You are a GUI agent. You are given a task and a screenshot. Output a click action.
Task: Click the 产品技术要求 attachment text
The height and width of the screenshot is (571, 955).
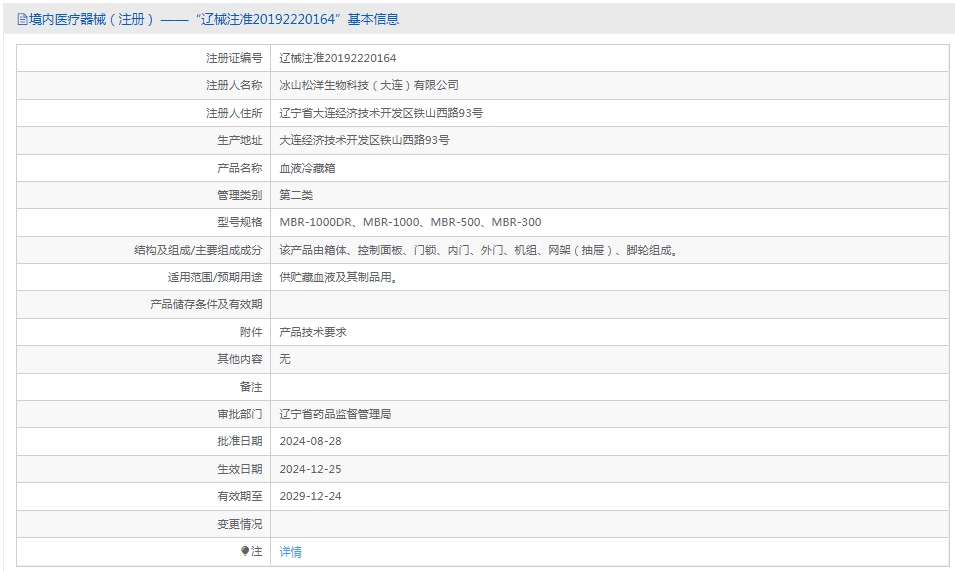pyautogui.click(x=313, y=332)
